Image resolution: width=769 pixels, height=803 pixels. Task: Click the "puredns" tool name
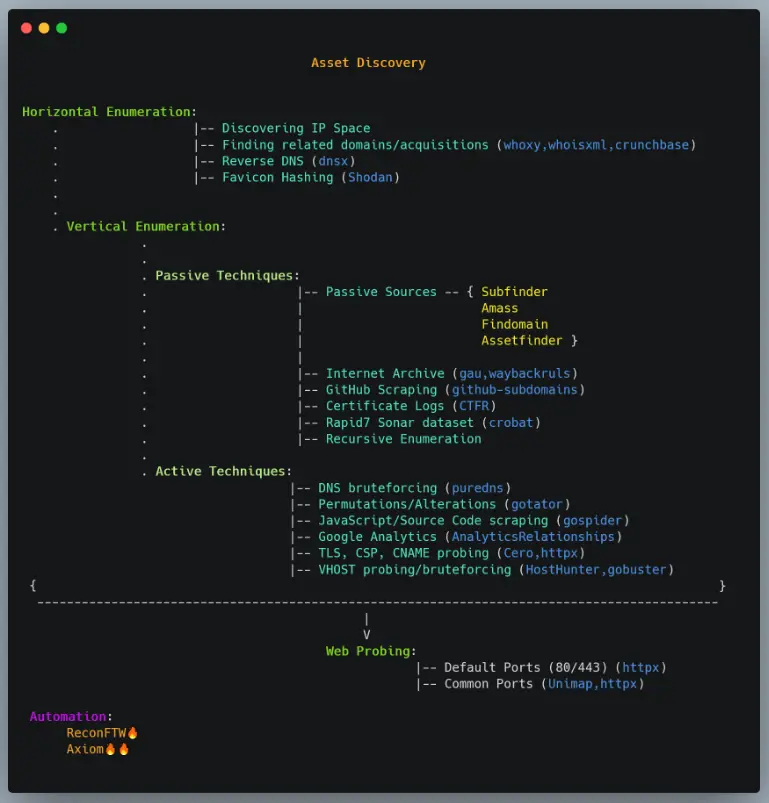coord(478,488)
